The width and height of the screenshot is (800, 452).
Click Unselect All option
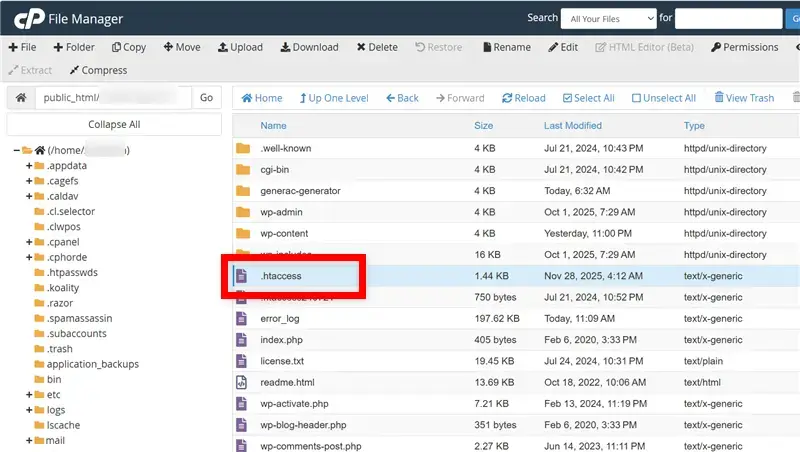tap(663, 98)
